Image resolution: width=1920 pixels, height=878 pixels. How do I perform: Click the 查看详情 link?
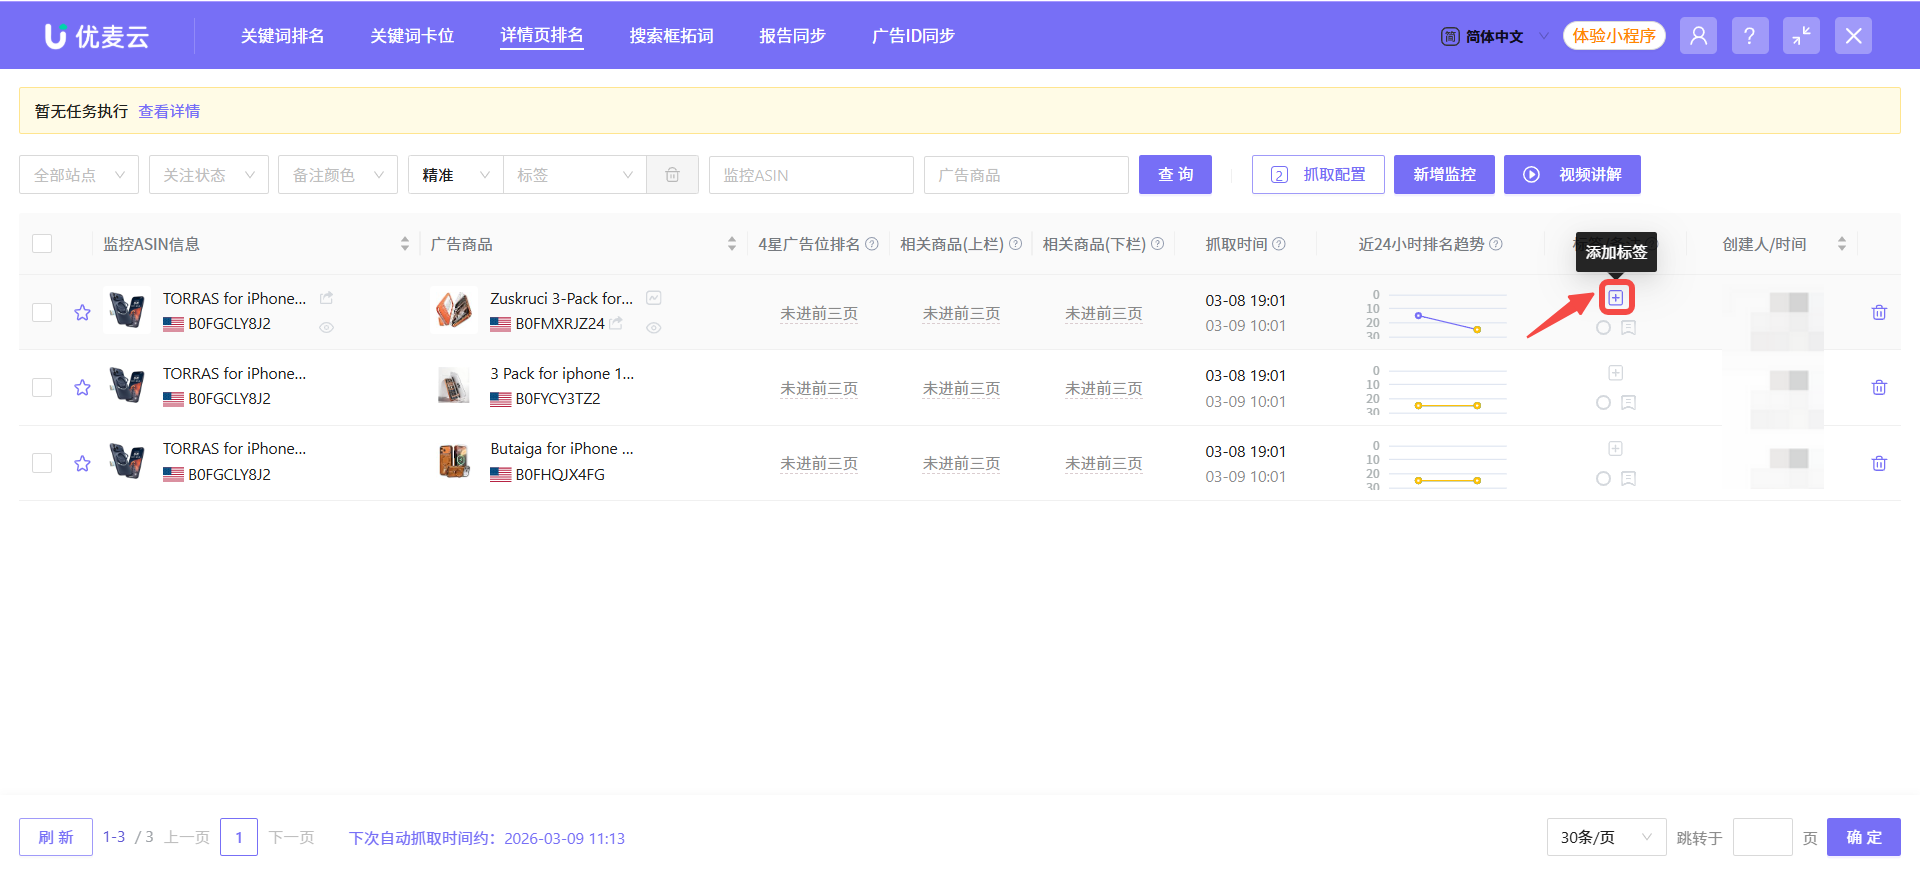pos(169,111)
